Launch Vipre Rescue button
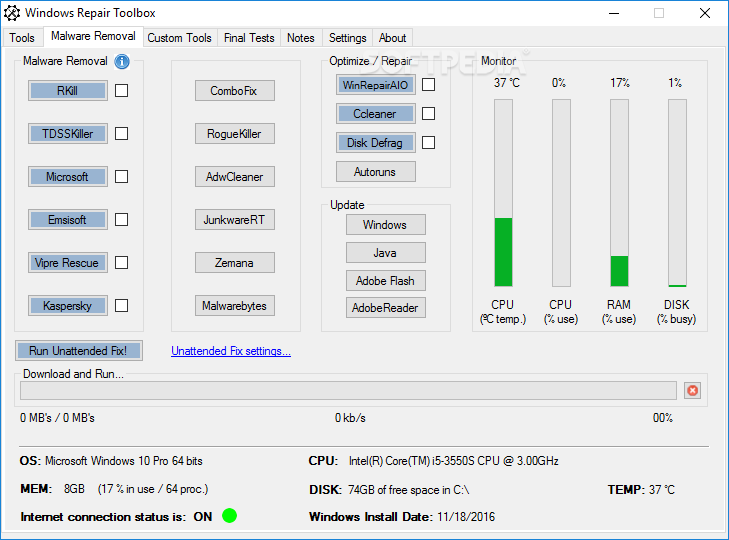 click(68, 262)
